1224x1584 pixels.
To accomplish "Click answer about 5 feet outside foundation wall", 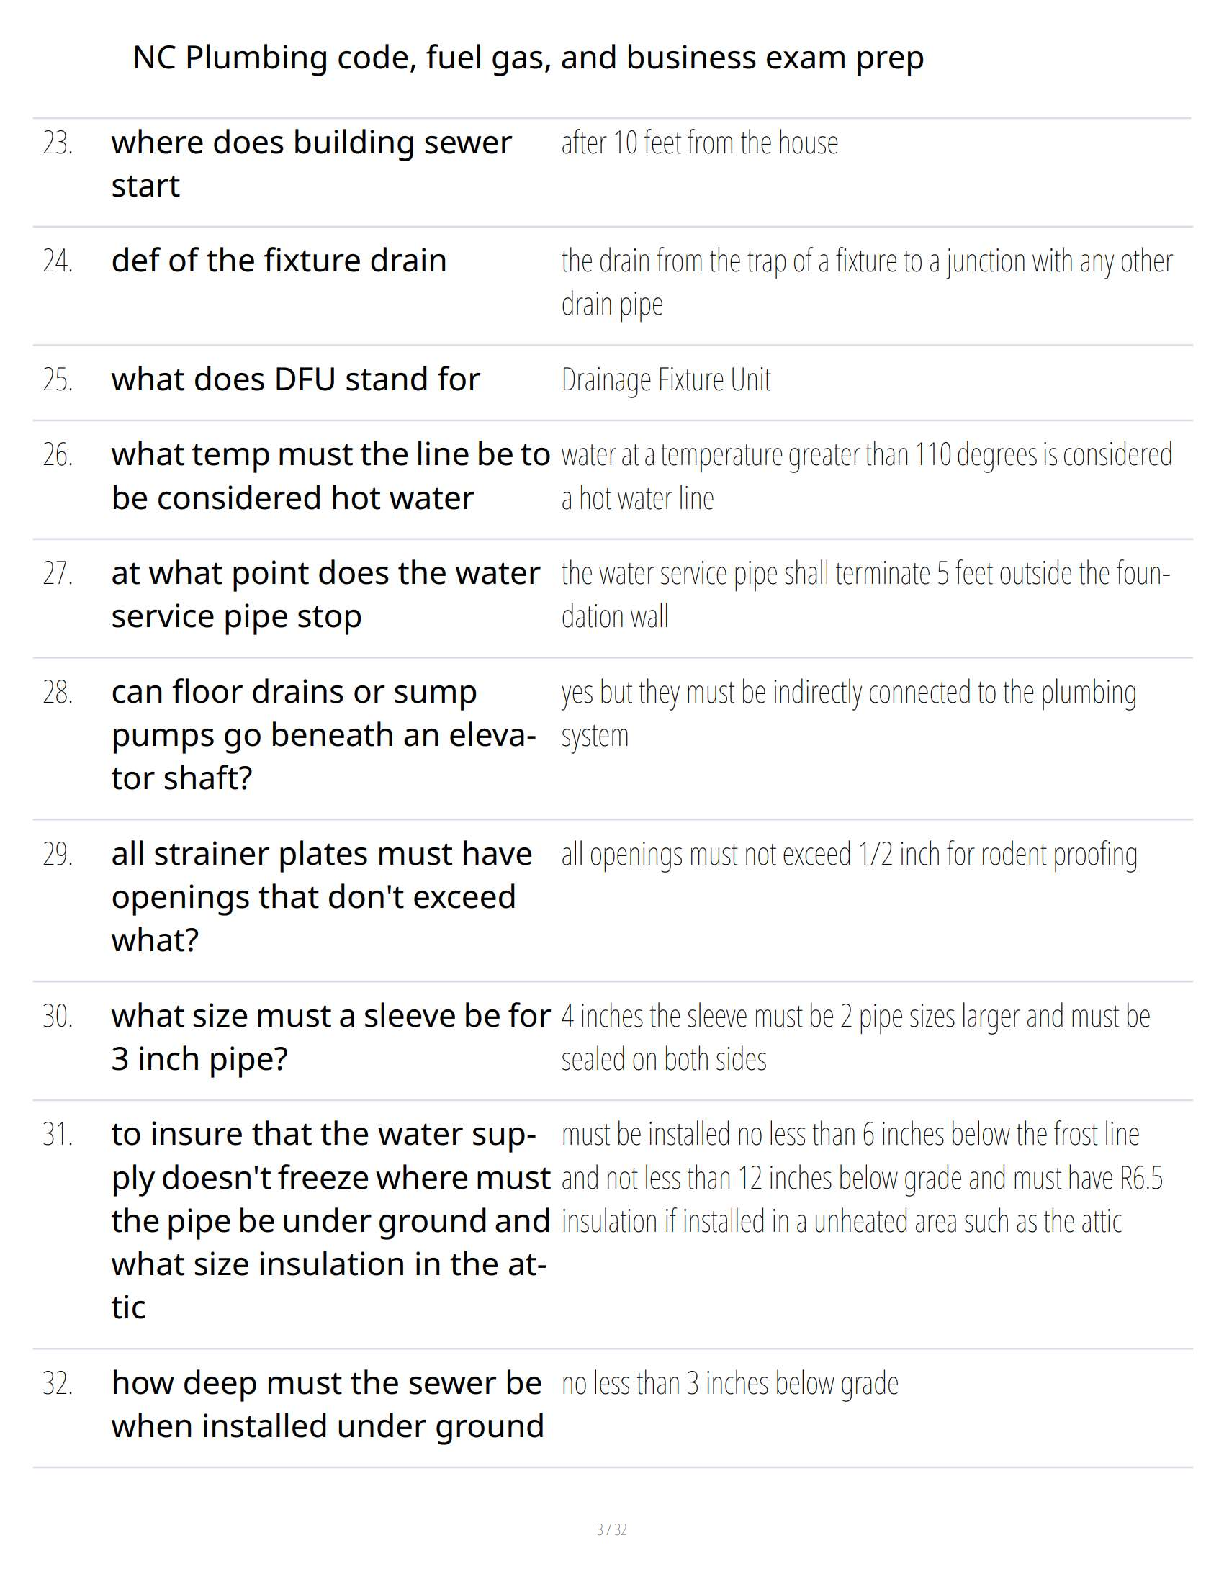I will (x=865, y=594).
